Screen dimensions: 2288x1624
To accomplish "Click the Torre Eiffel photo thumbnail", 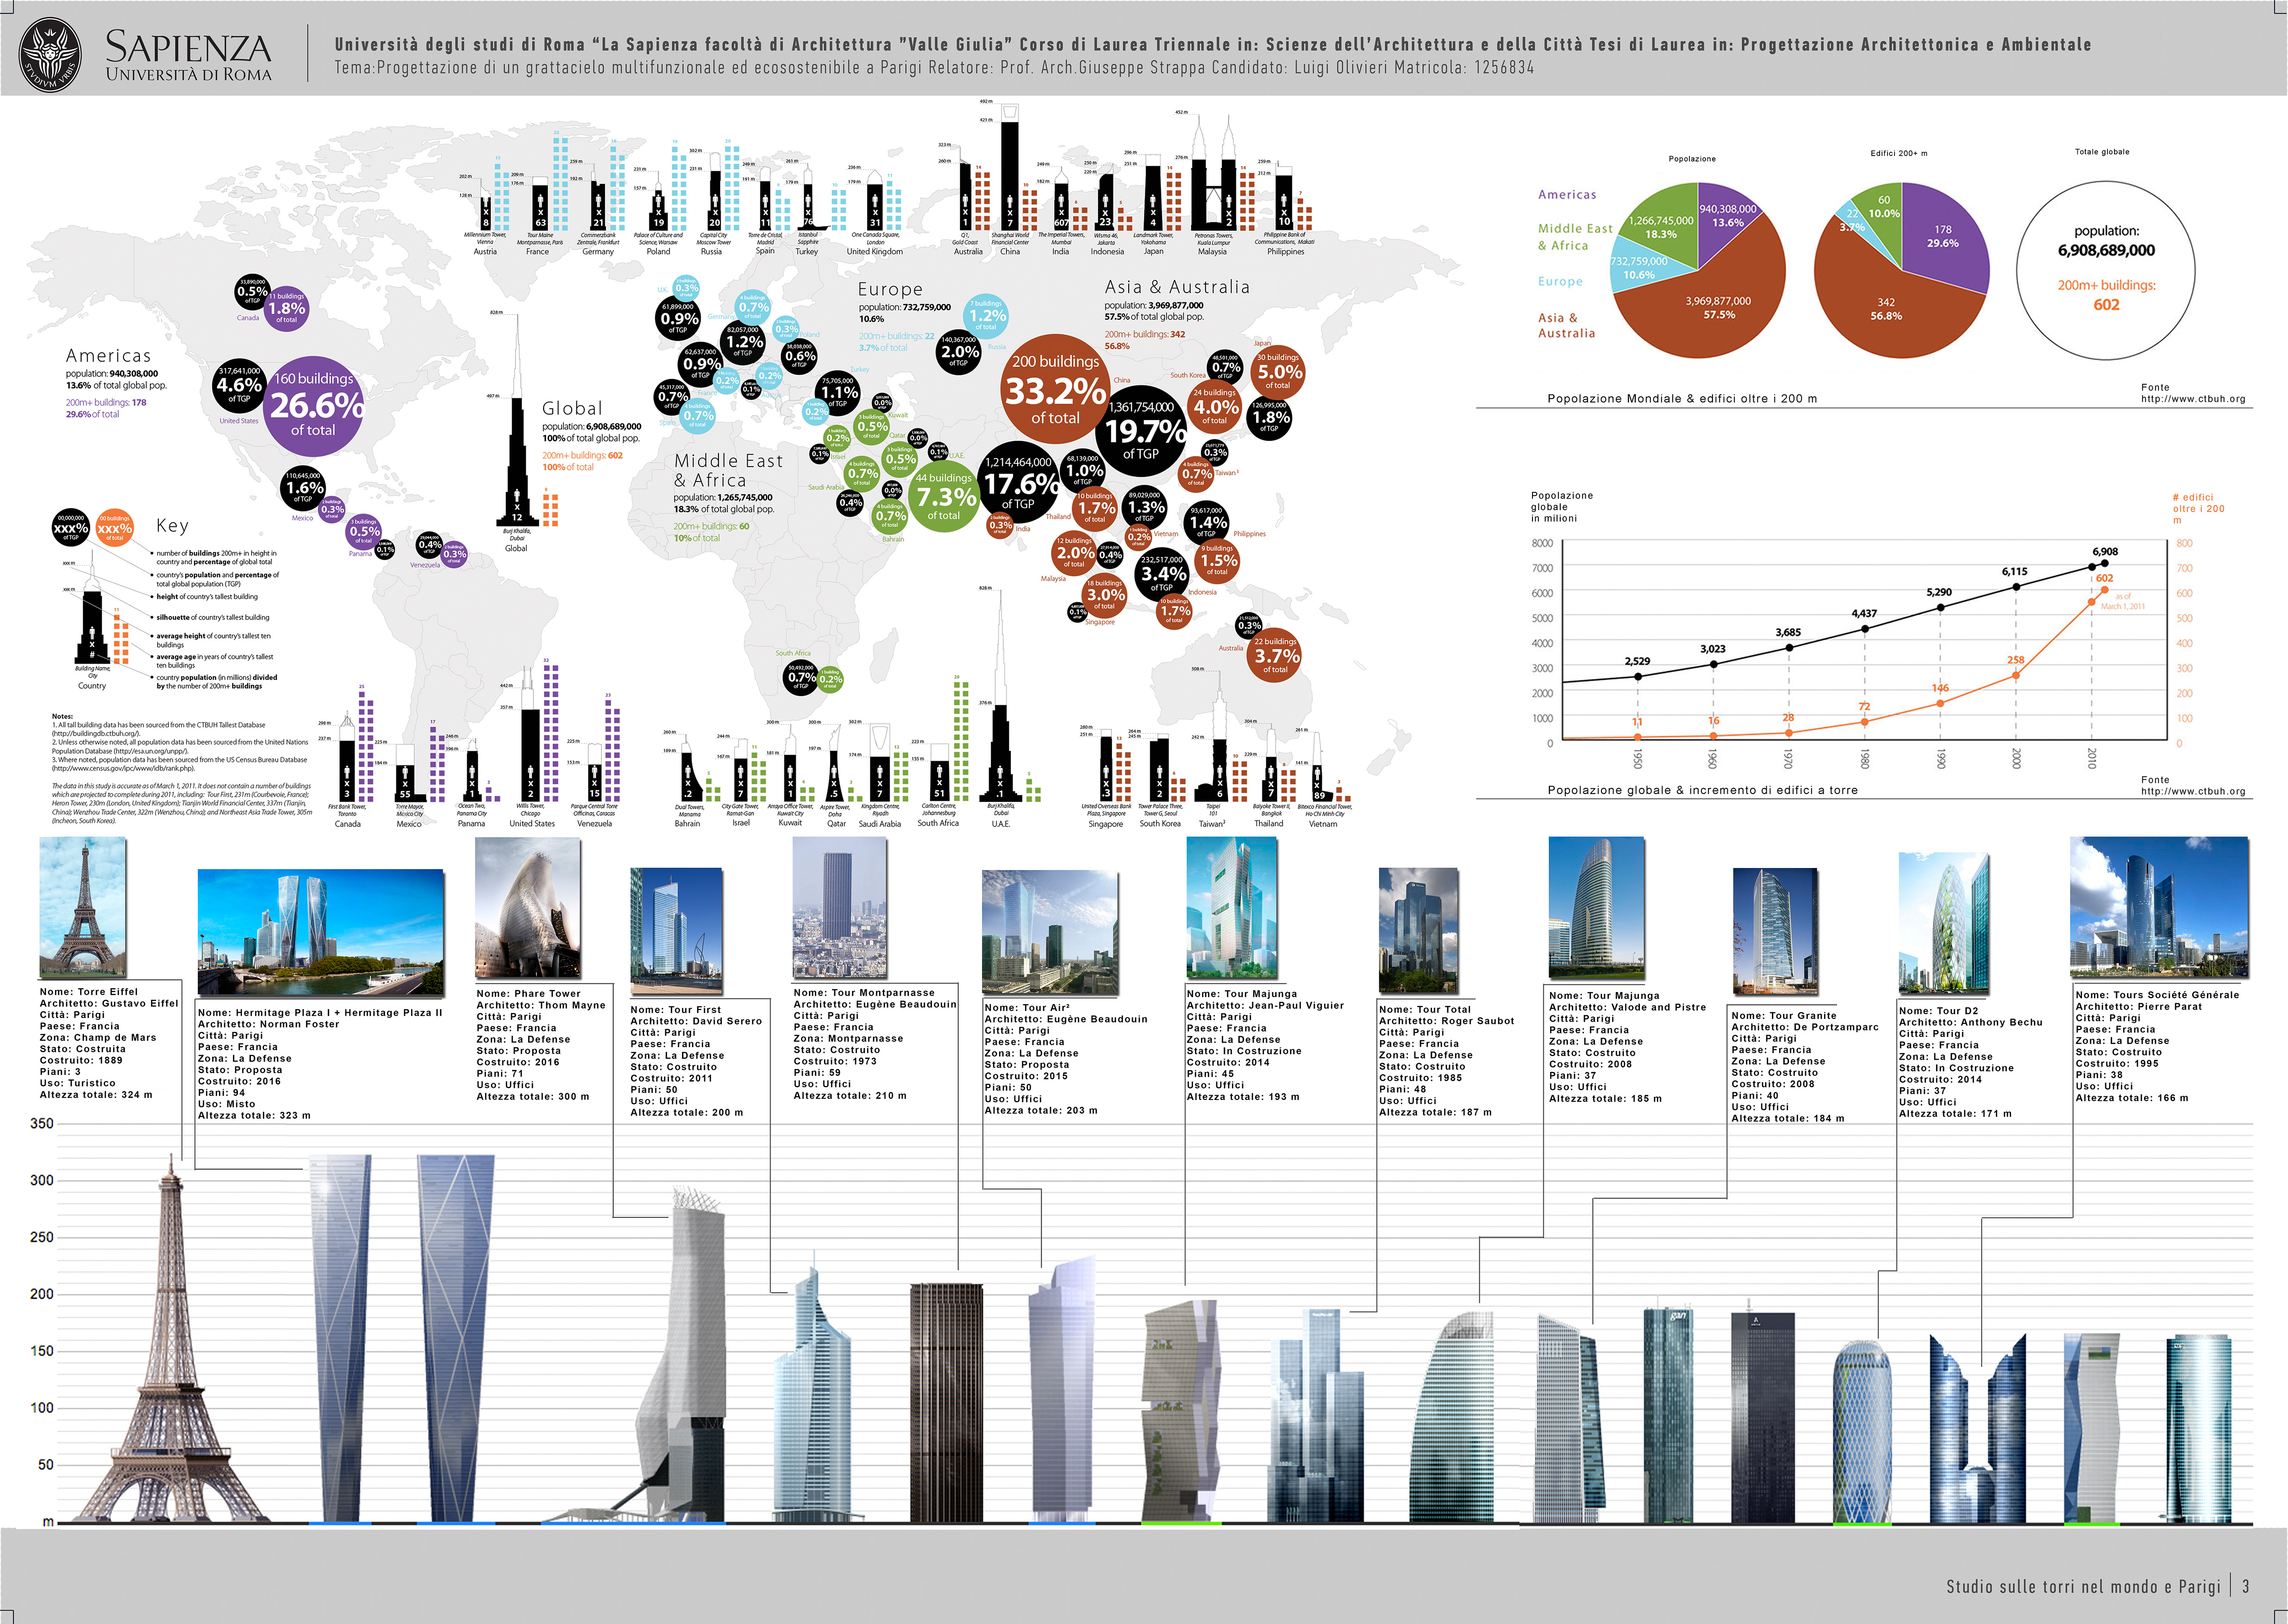I will coord(83,907).
